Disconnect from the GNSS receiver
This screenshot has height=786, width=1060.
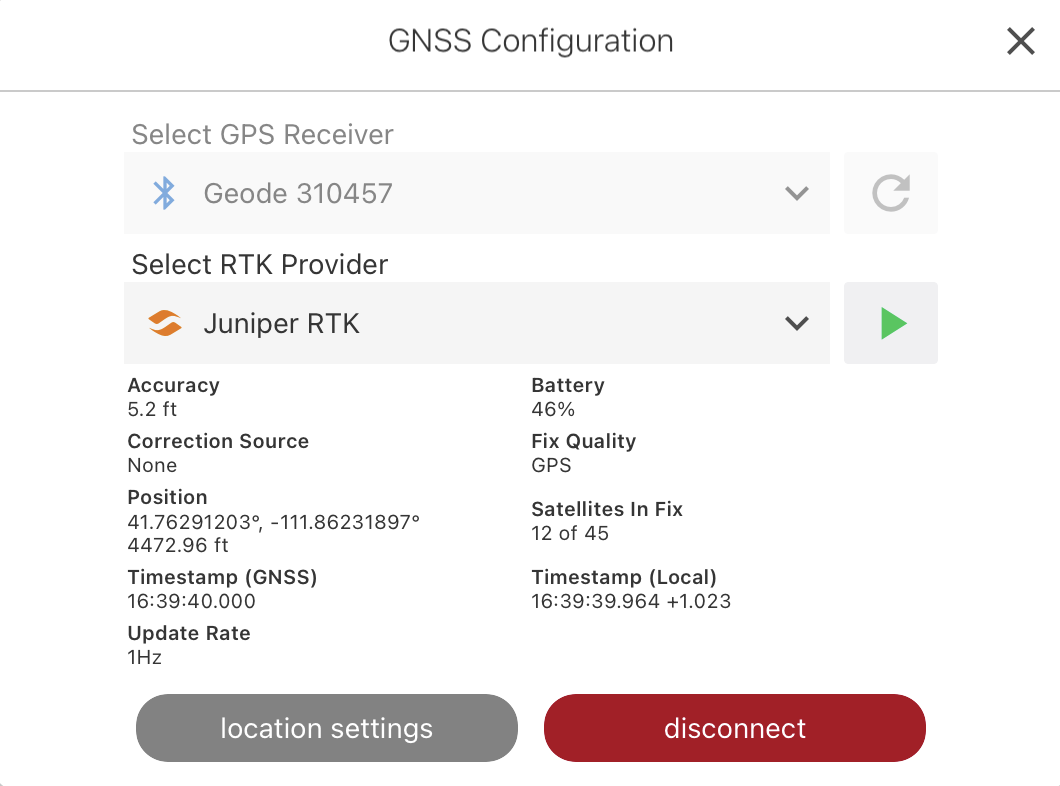[x=734, y=728]
